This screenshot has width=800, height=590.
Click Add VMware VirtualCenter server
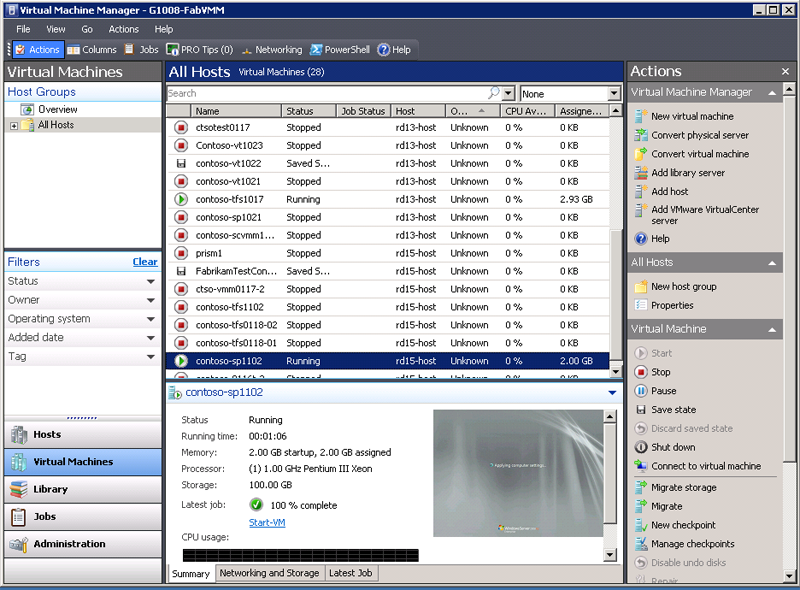pos(696,215)
